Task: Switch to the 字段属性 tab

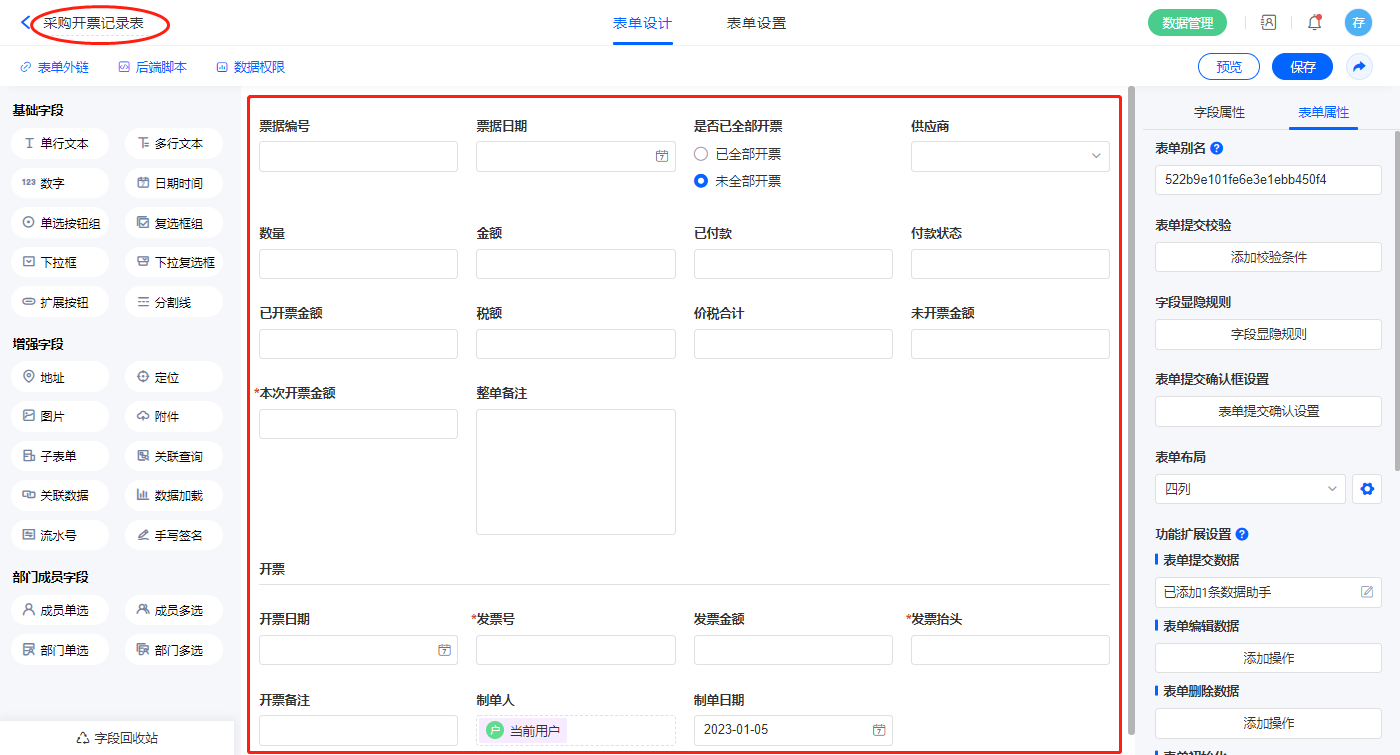Action: point(1219,112)
